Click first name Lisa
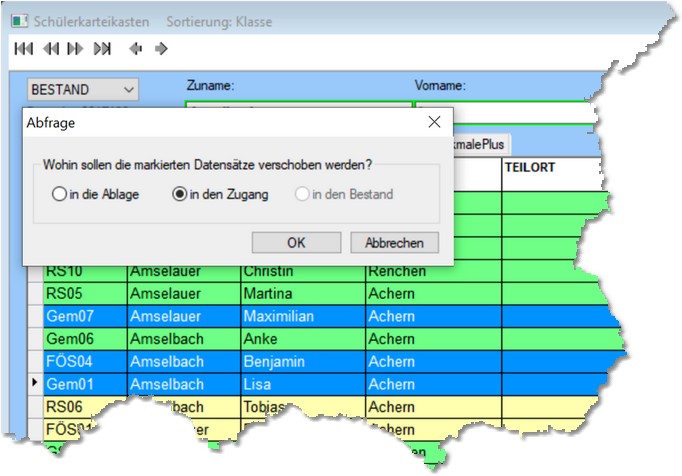The height and width of the screenshot is (476, 682). coord(303,384)
